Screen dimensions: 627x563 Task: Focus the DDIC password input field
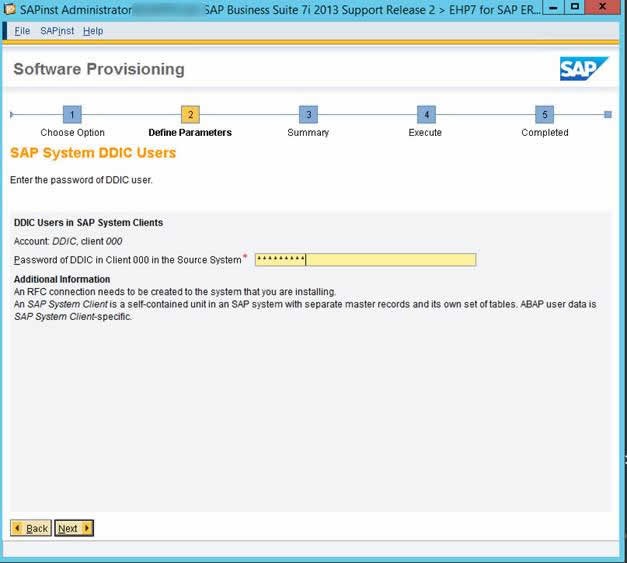click(365, 260)
